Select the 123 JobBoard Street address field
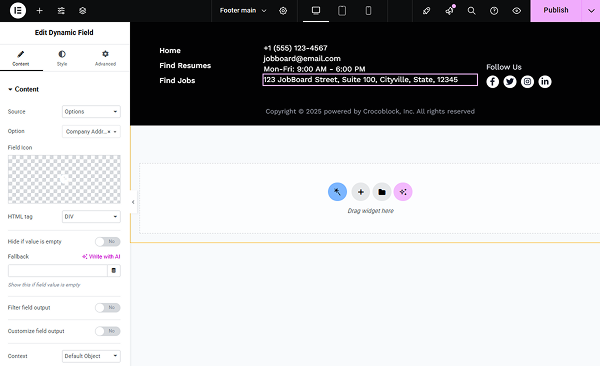Viewport: 600px width, 366px height. click(370, 80)
